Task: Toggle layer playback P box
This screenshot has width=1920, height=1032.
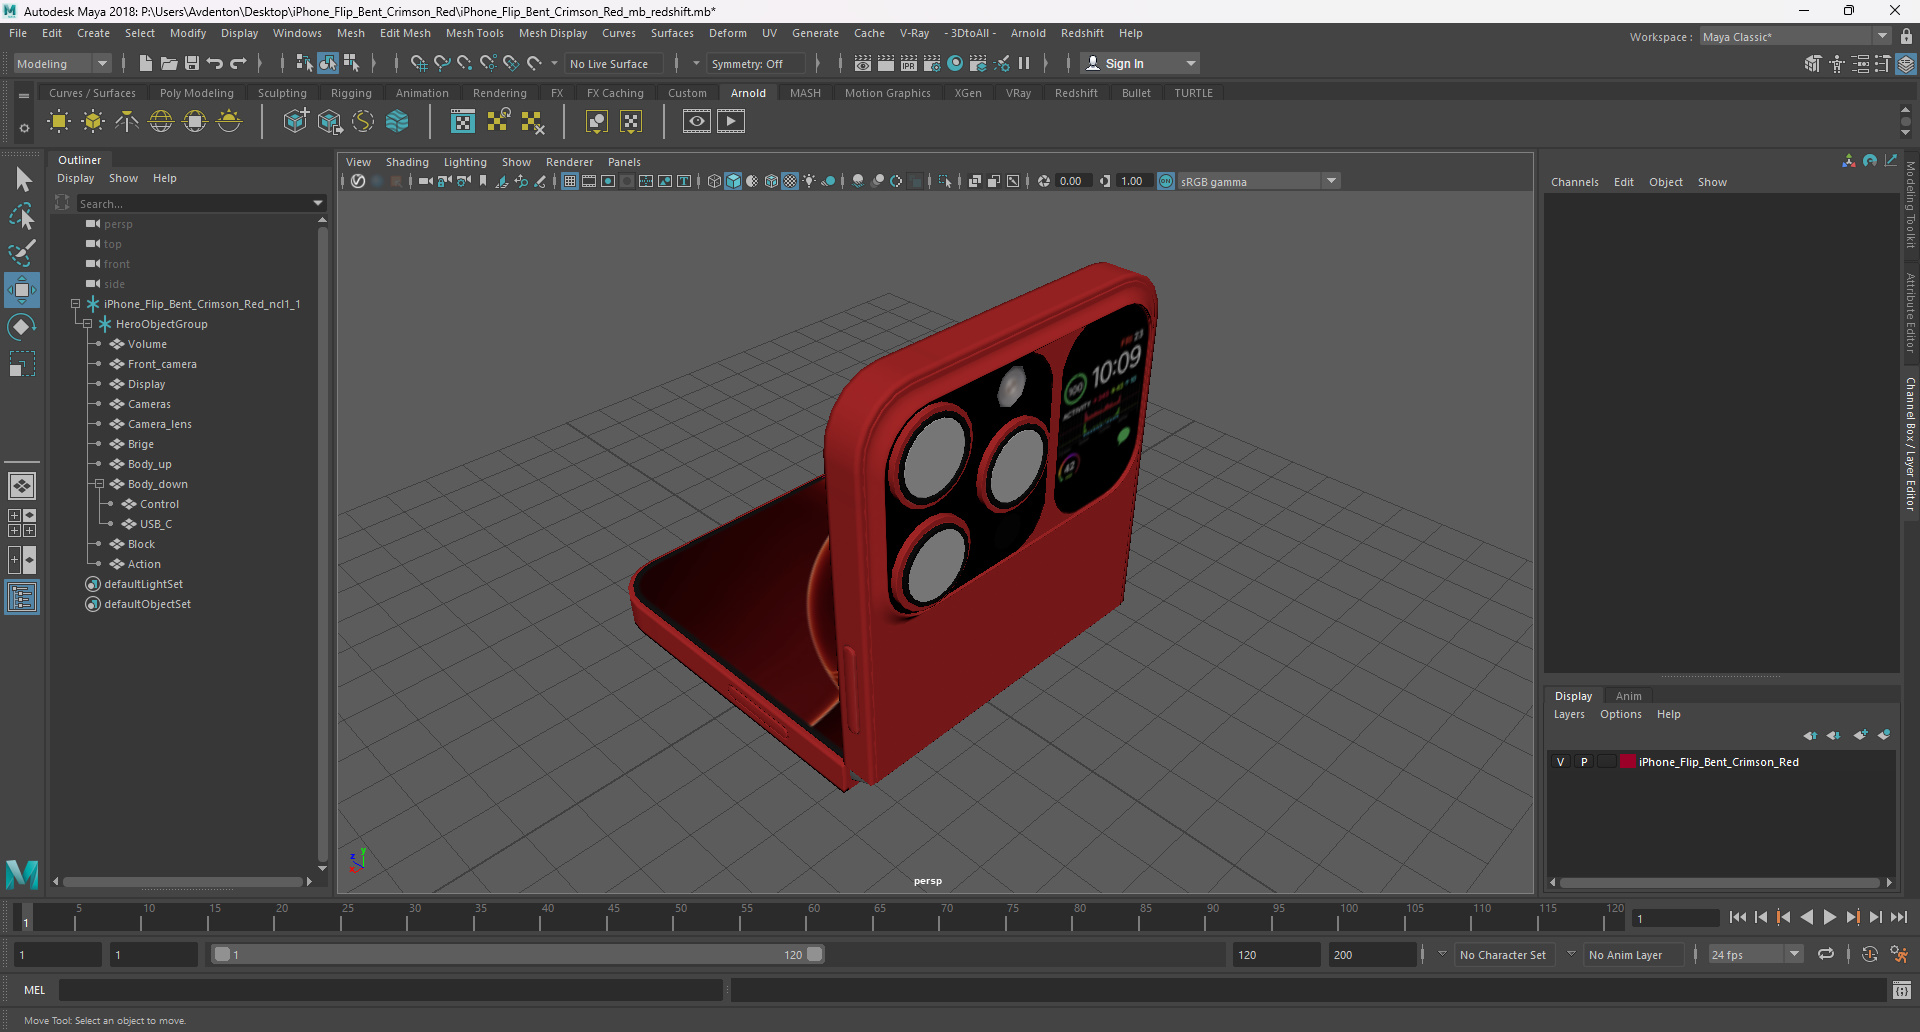Action: tap(1584, 762)
